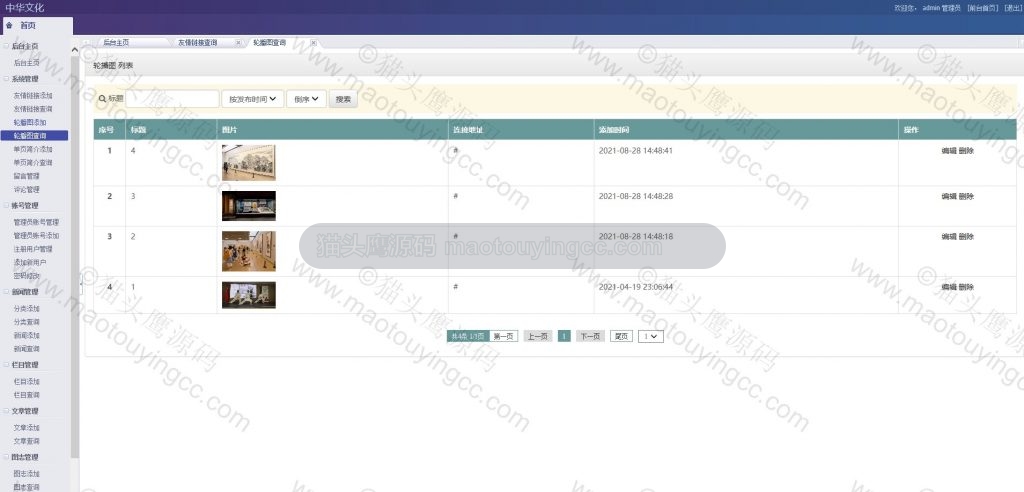
Task: Collapse the 账号管理 sidebar group
Action: (7, 206)
